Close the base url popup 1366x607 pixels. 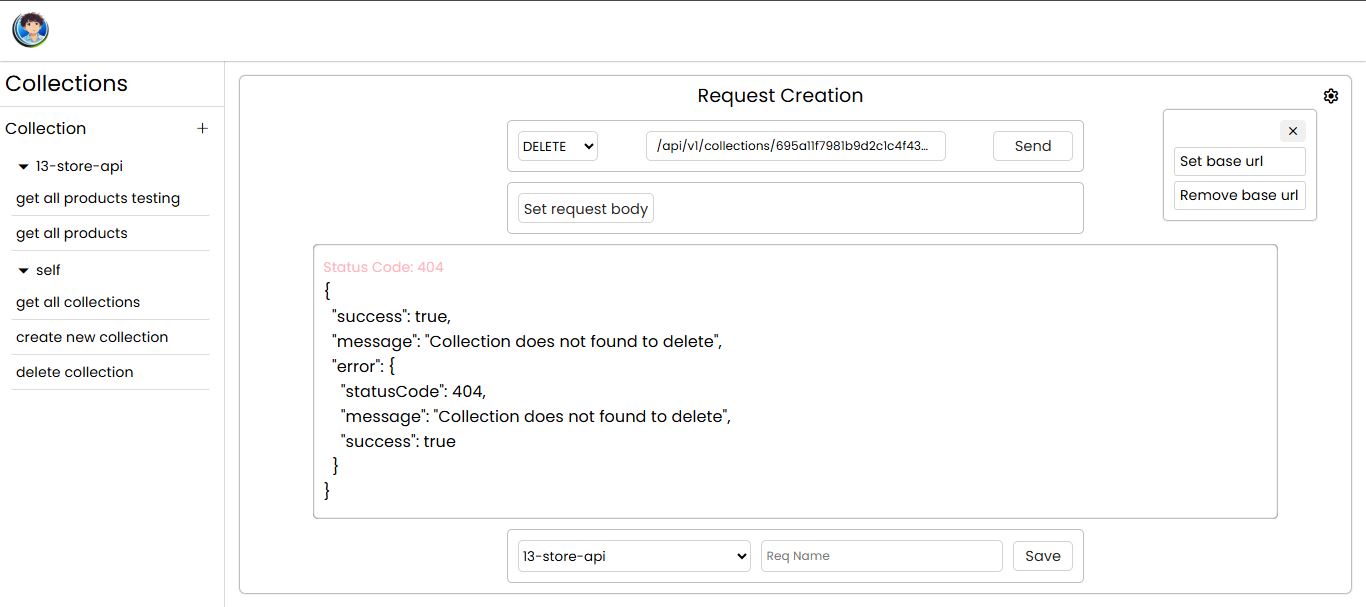[1293, 131]
